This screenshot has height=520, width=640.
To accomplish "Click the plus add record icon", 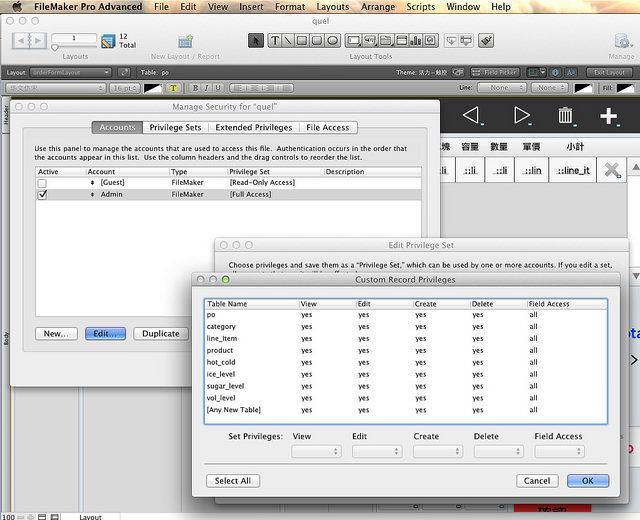I will (609, 116).
